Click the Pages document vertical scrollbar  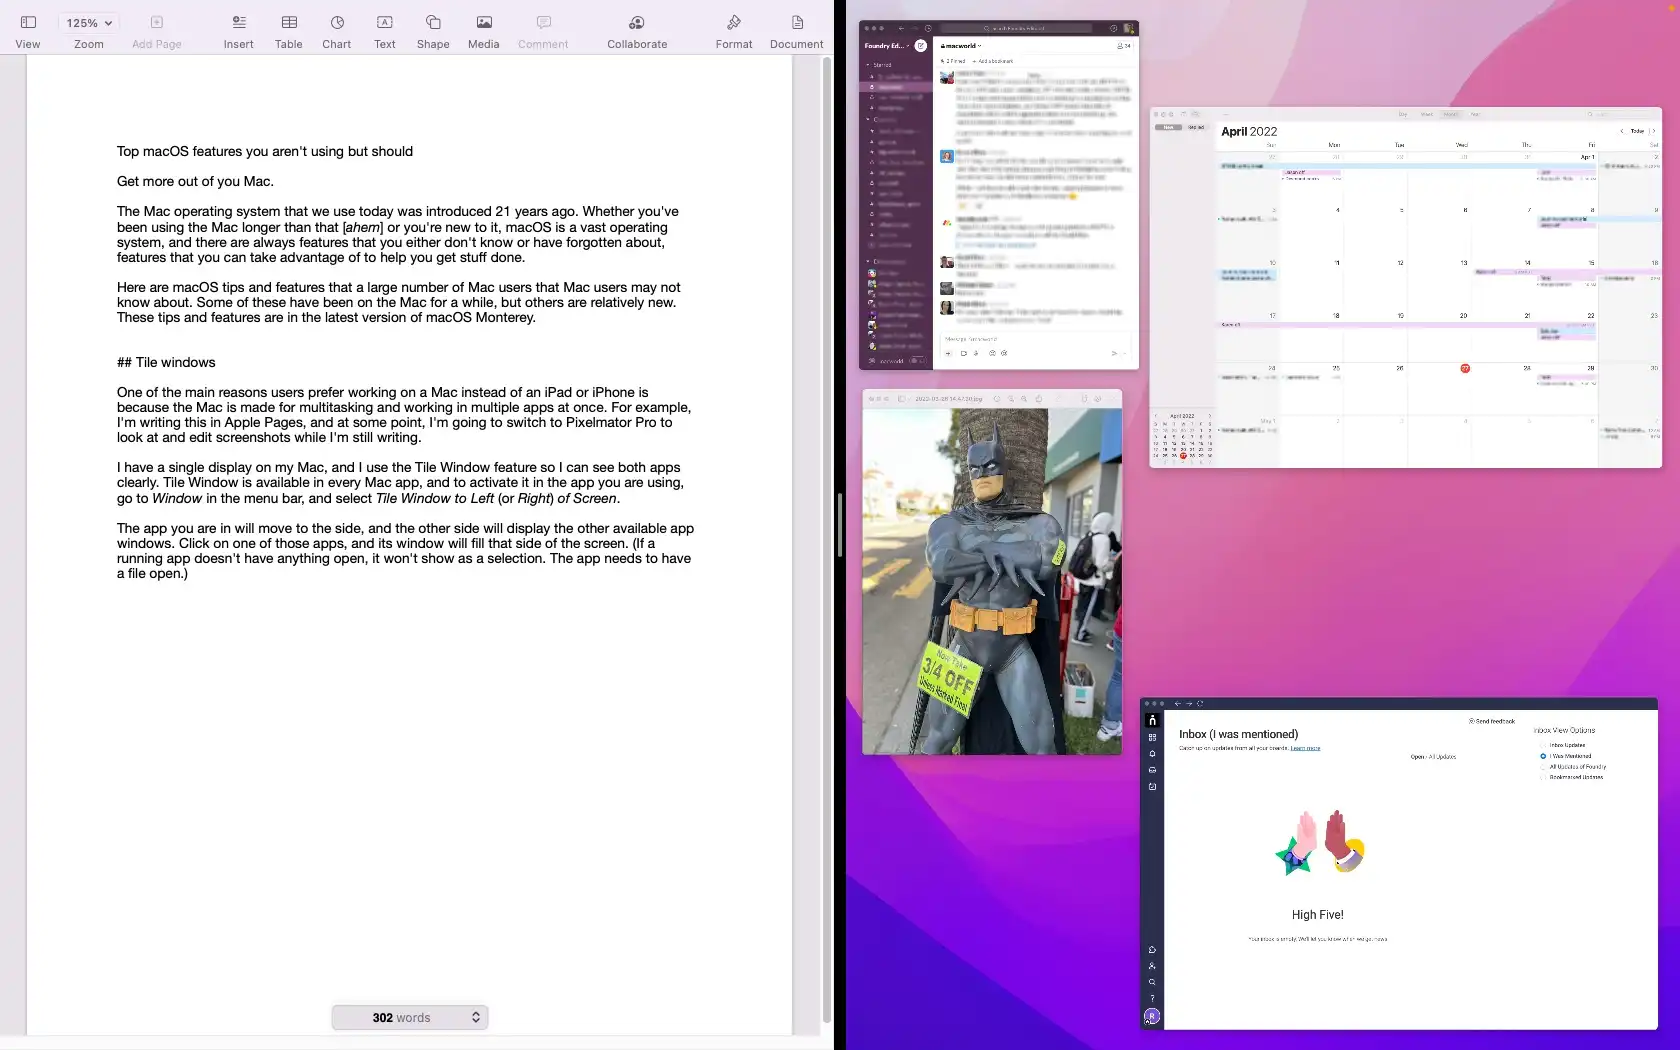click(x=827, y=540)
